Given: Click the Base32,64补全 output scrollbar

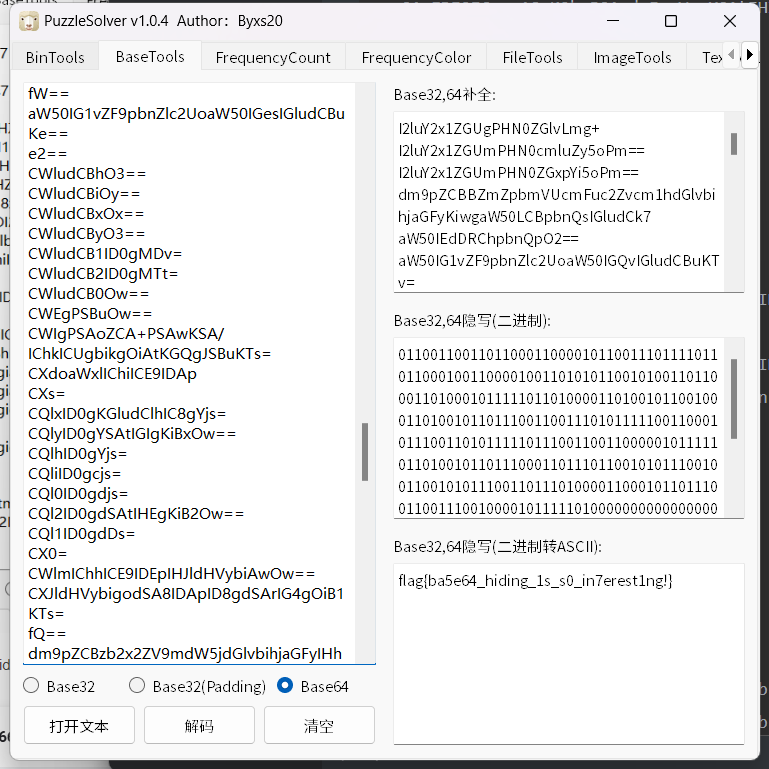Looking at the screenshot, I should (x=734, y=144).
